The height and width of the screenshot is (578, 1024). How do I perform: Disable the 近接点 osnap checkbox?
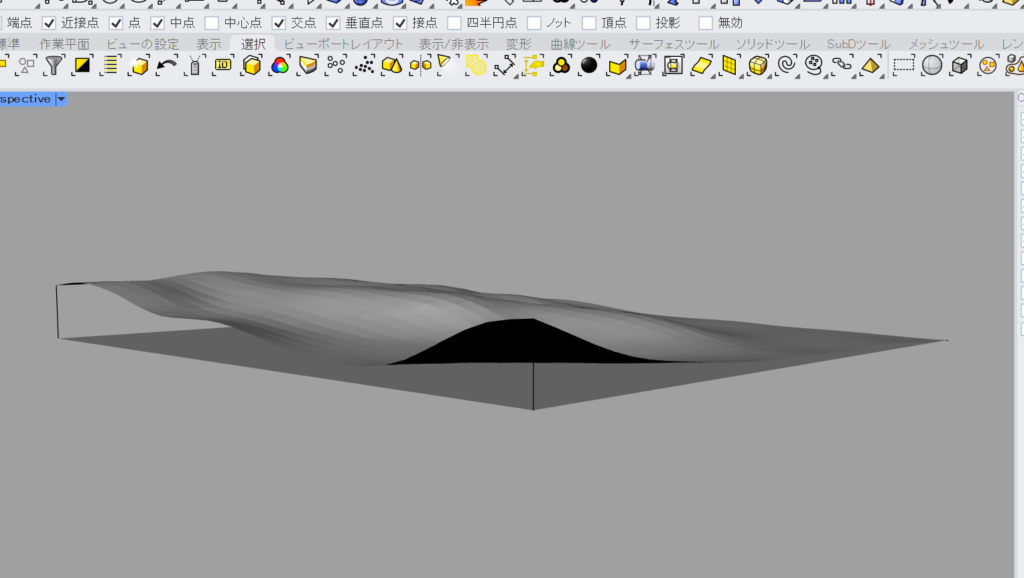(x=49, y=22)
